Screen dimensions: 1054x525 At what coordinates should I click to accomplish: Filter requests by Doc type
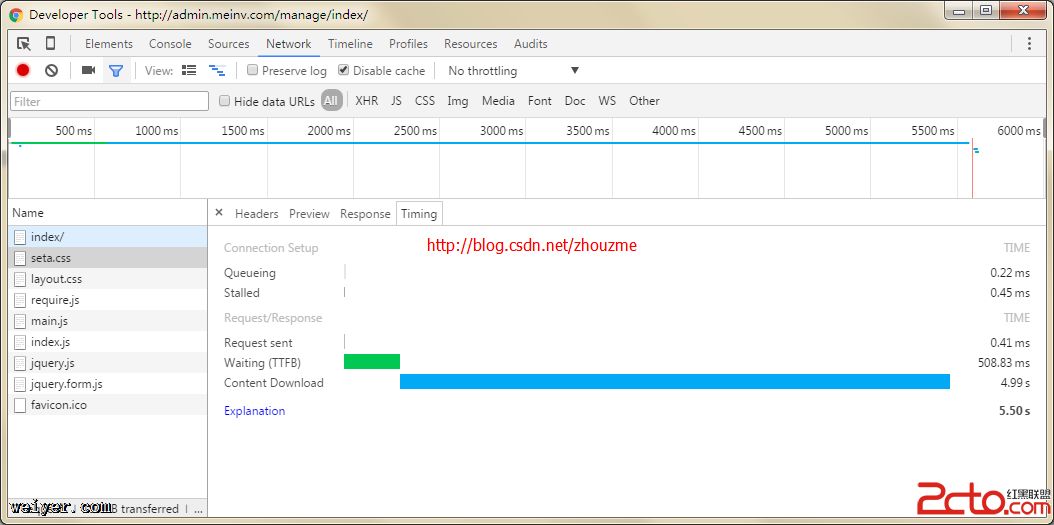[575, 101]
